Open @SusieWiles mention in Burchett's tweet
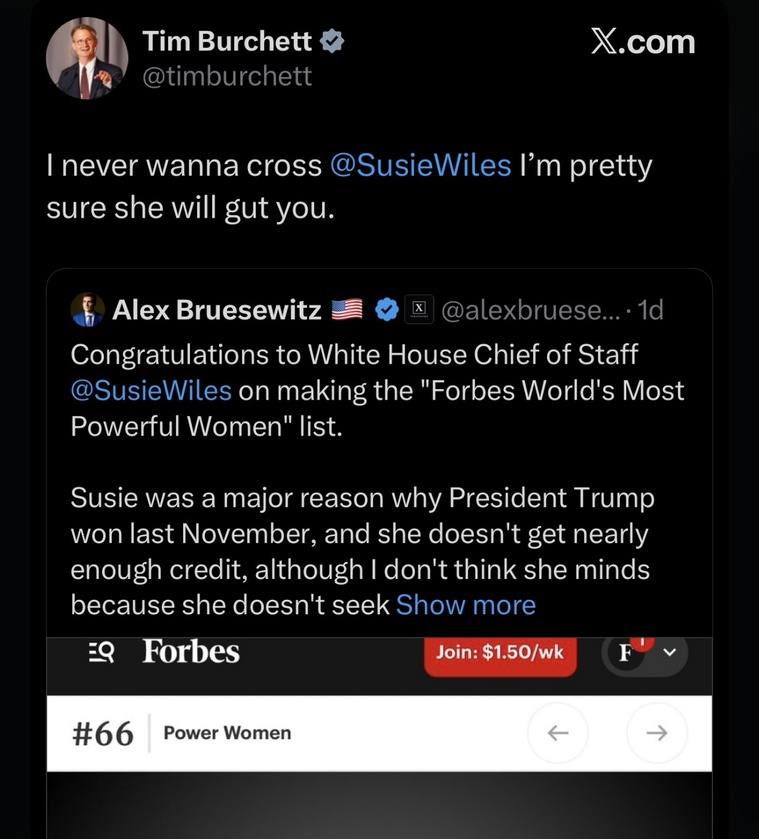 [419, 166]
